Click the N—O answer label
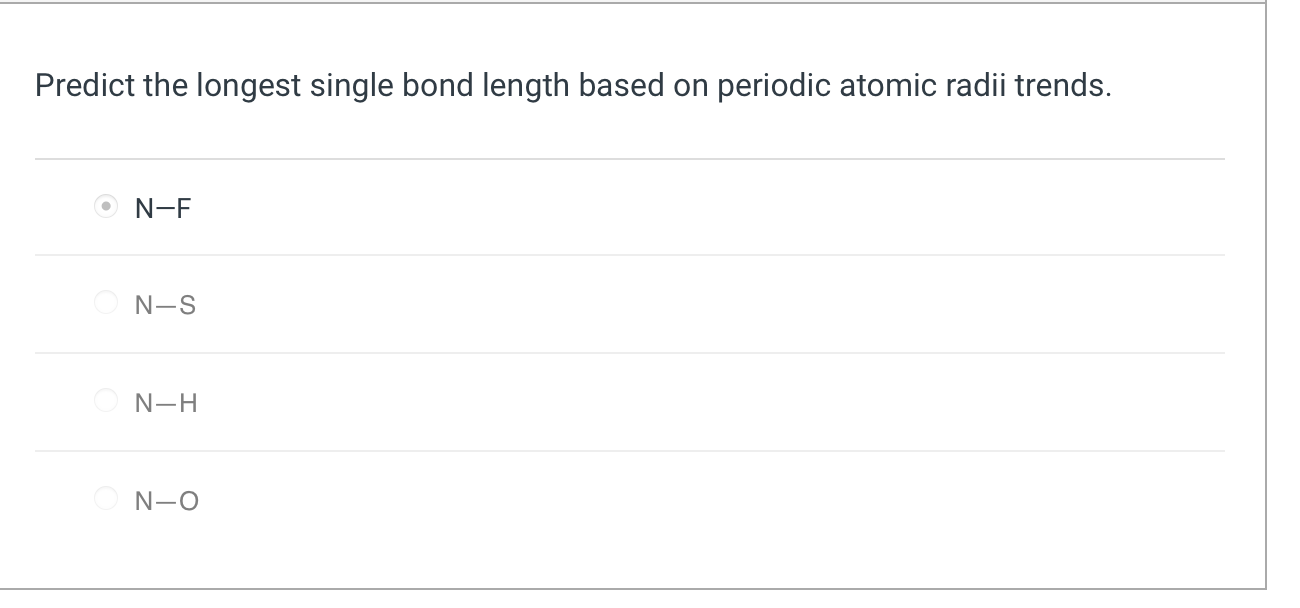 (166, 500)
